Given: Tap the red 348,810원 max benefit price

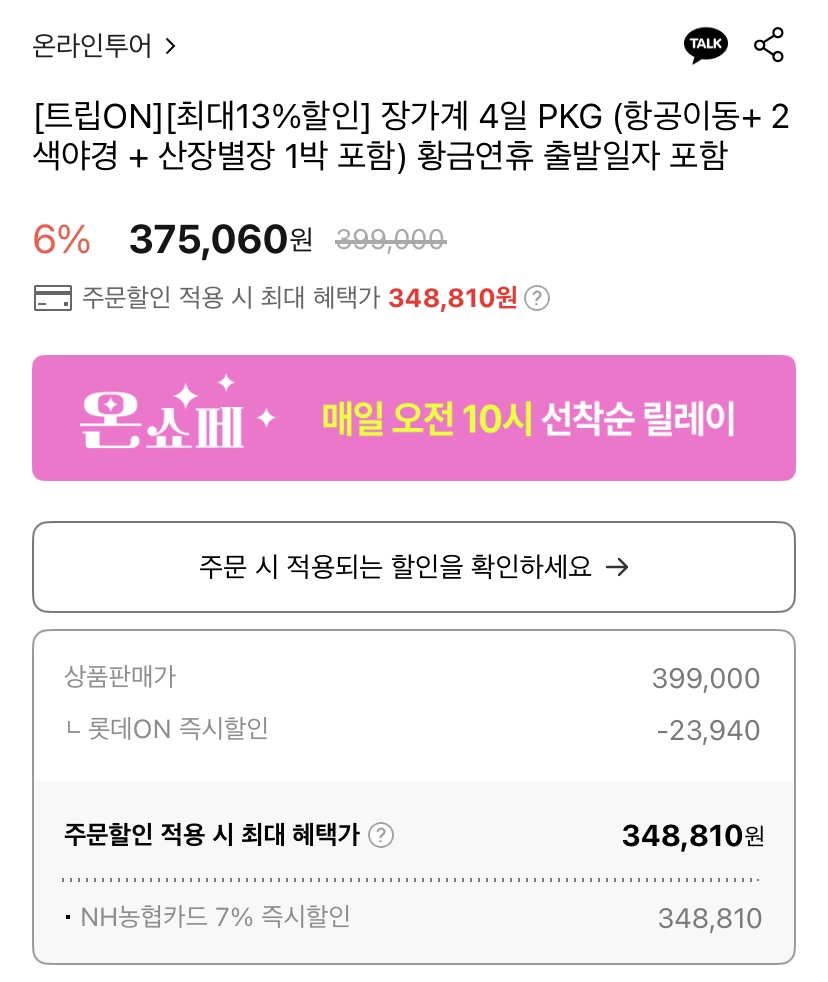Looking at the screenshot, I should point(452,298).
